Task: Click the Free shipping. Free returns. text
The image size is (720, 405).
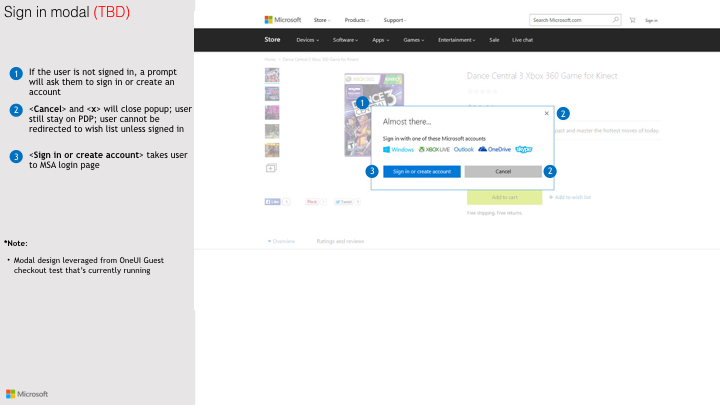Action: (x=495, y=213)
